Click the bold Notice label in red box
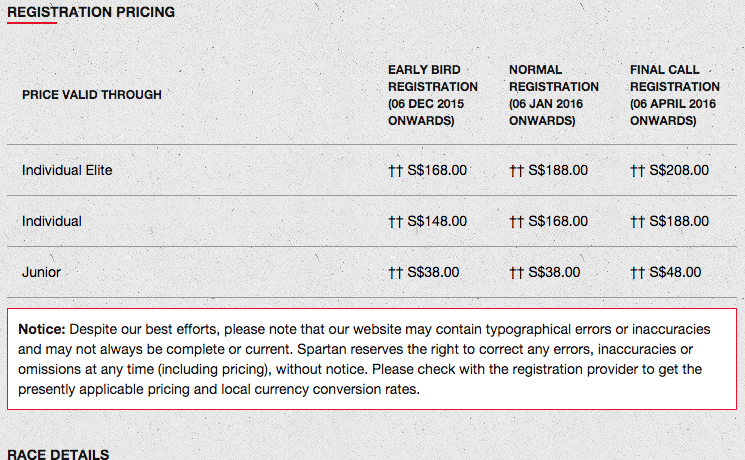745x460 pixels. [41, 329]
